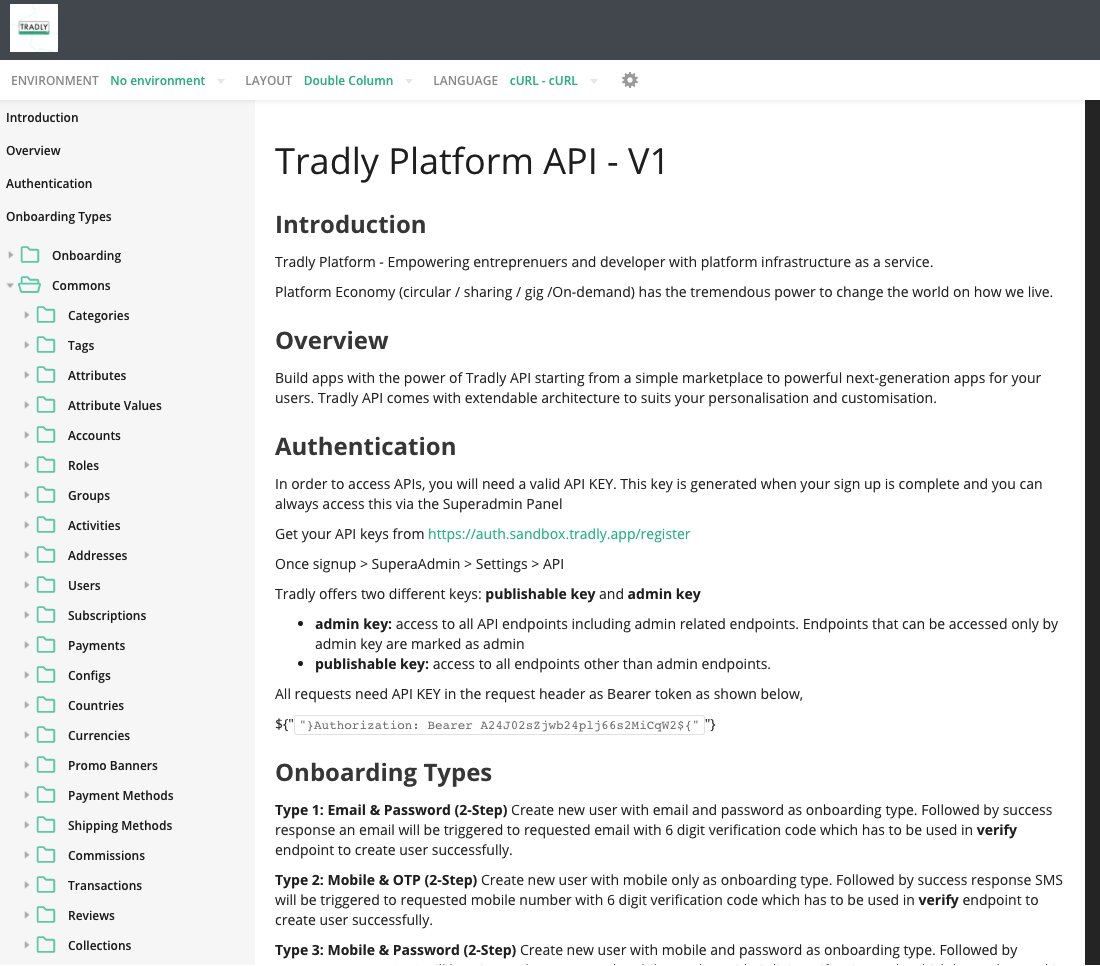
Task: Open the auth.sandbox.tradly.app register link
Action: [559, 533]
